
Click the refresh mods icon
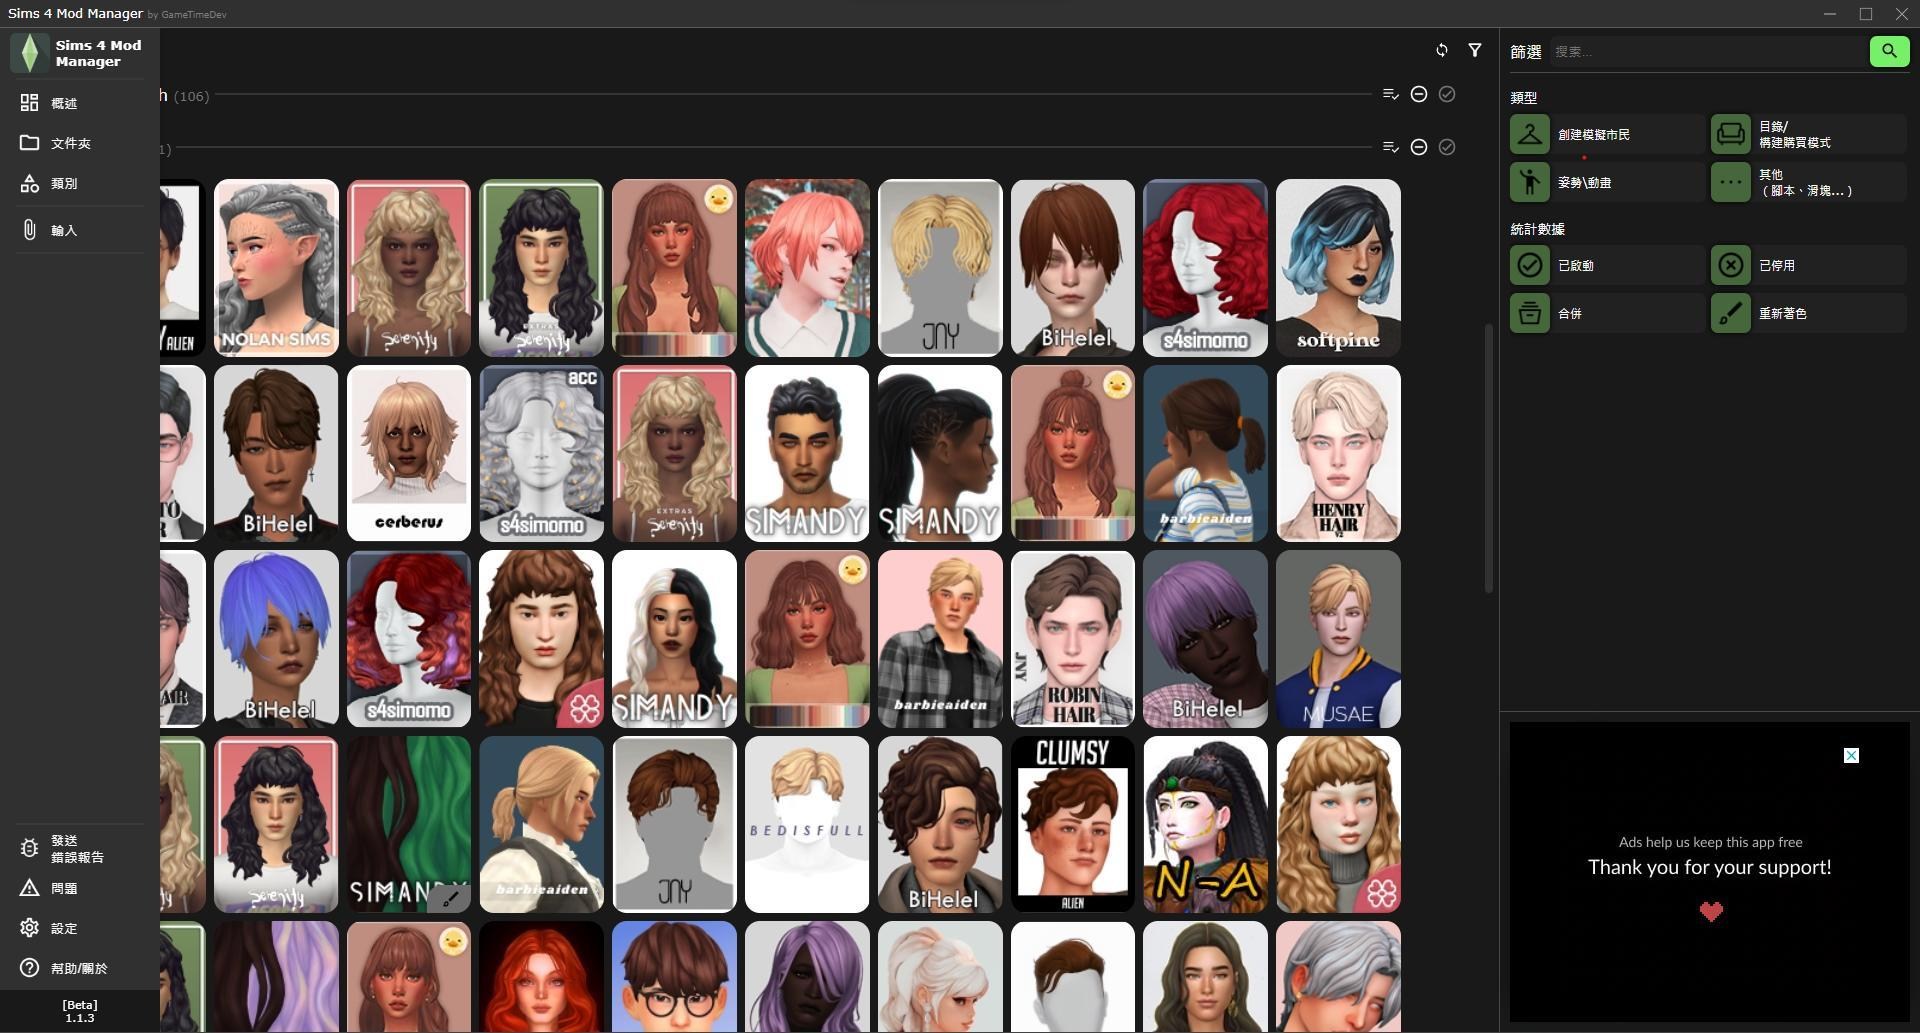(1442, 50)
